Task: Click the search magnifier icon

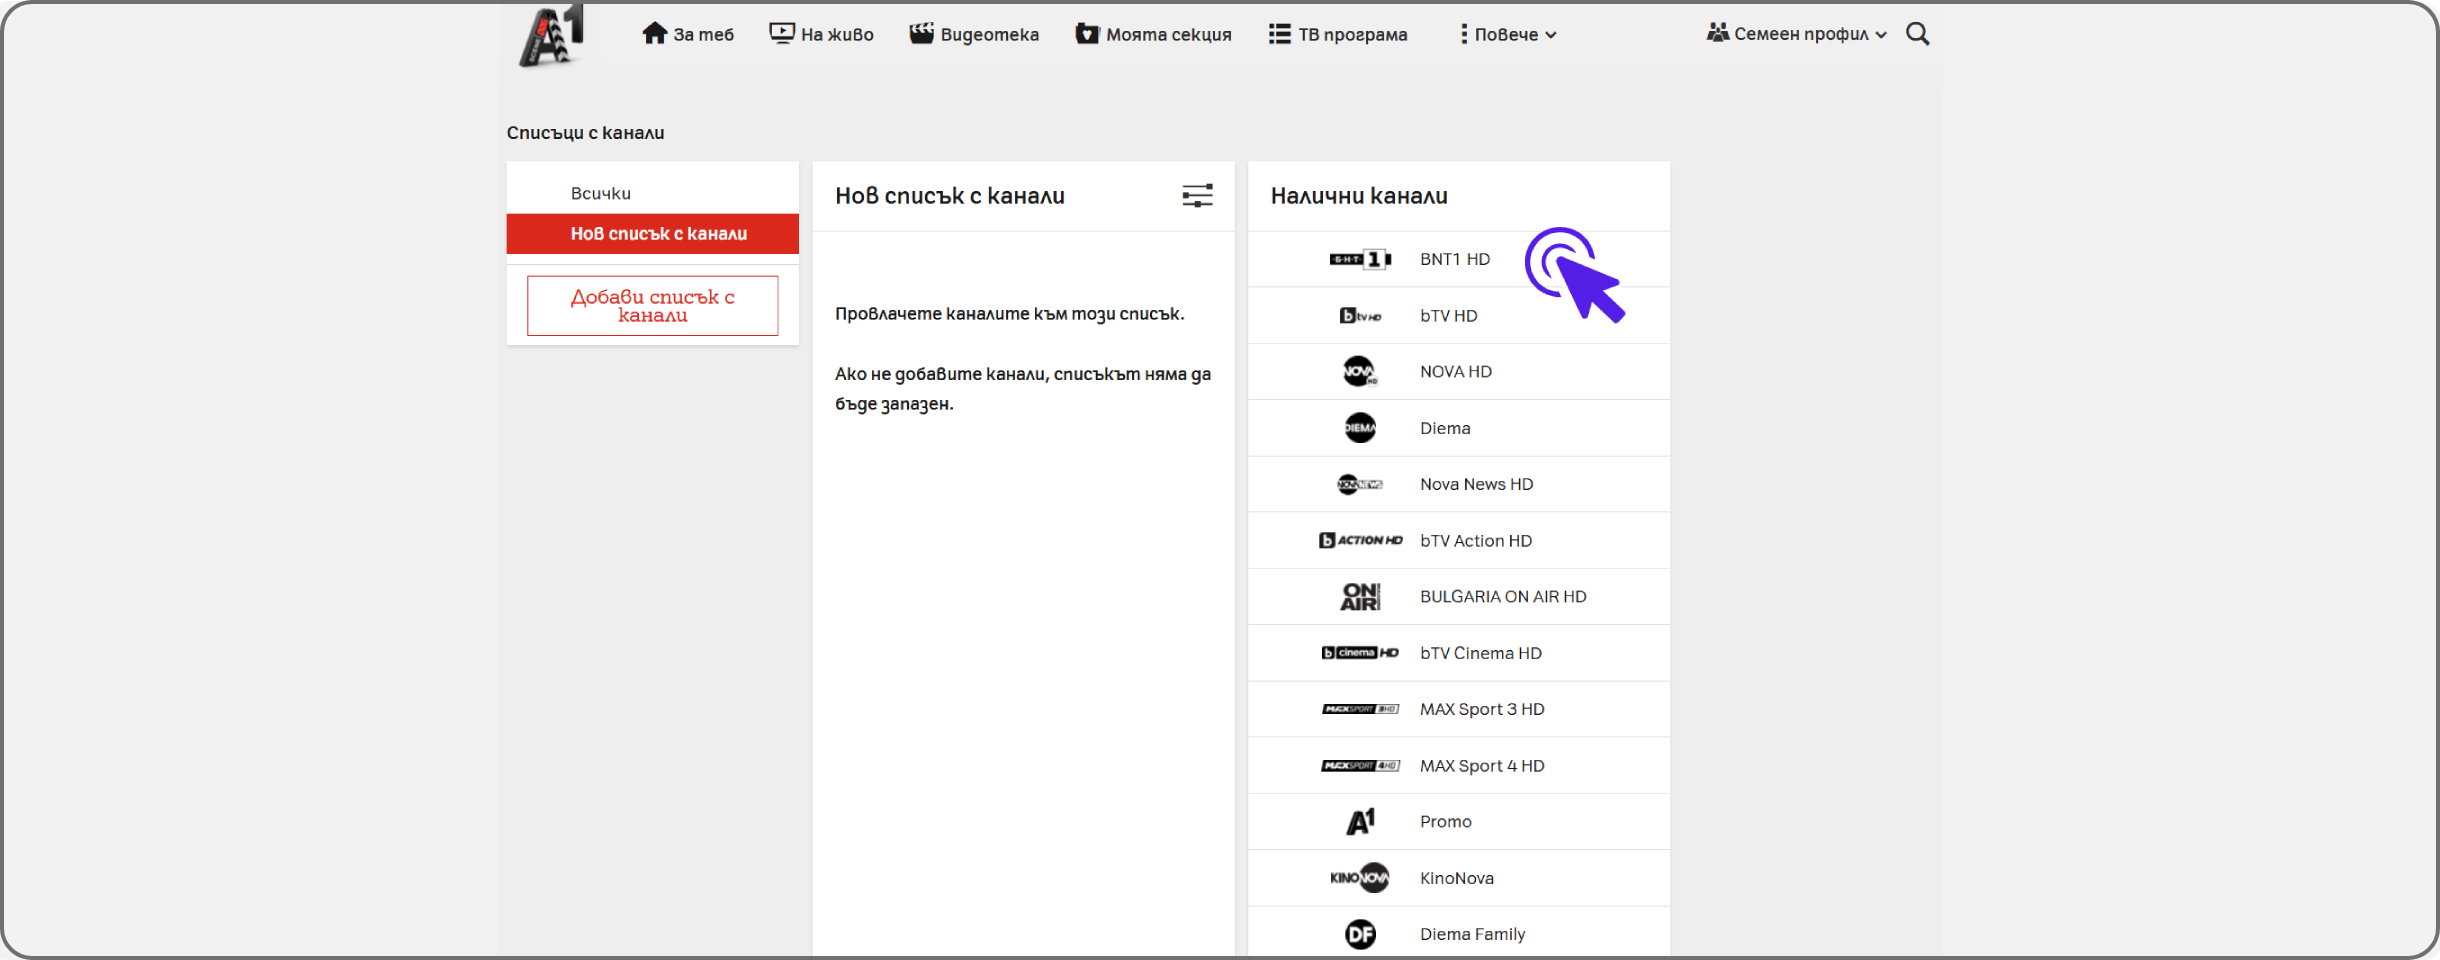Action: click(x=1917, y=34)
